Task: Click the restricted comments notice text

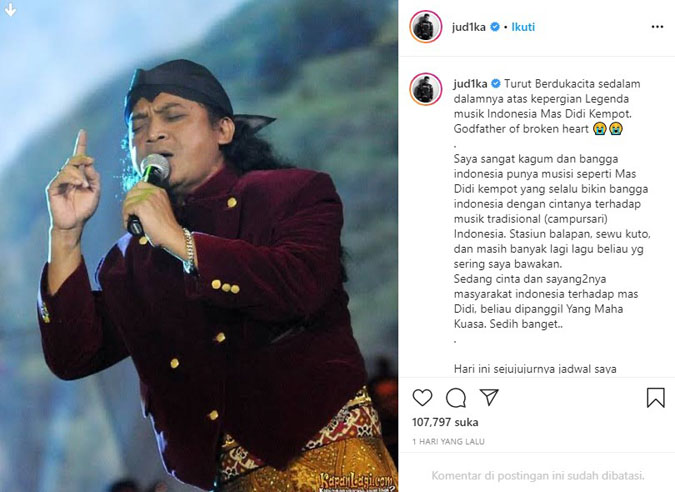Action: click(538, 476)
